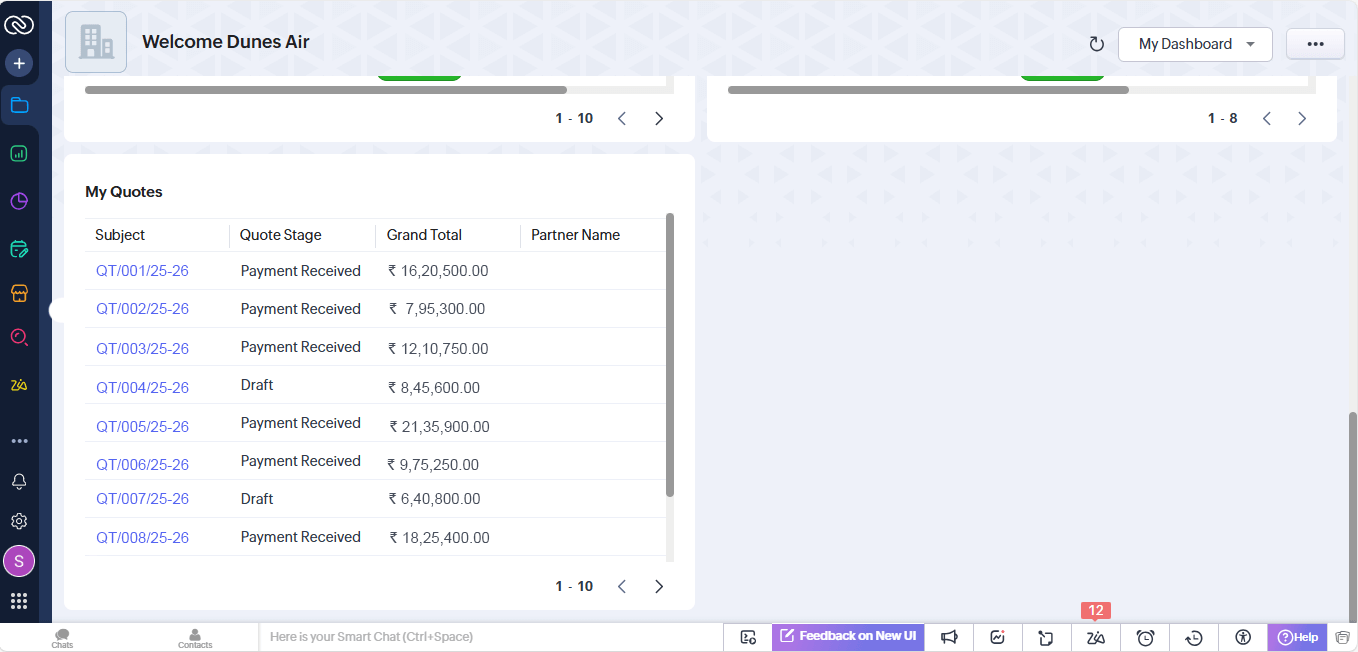The height and width of the screenshot is (652, 1358).
Task: Open the Chats tab
Action: tap(63, 638)
